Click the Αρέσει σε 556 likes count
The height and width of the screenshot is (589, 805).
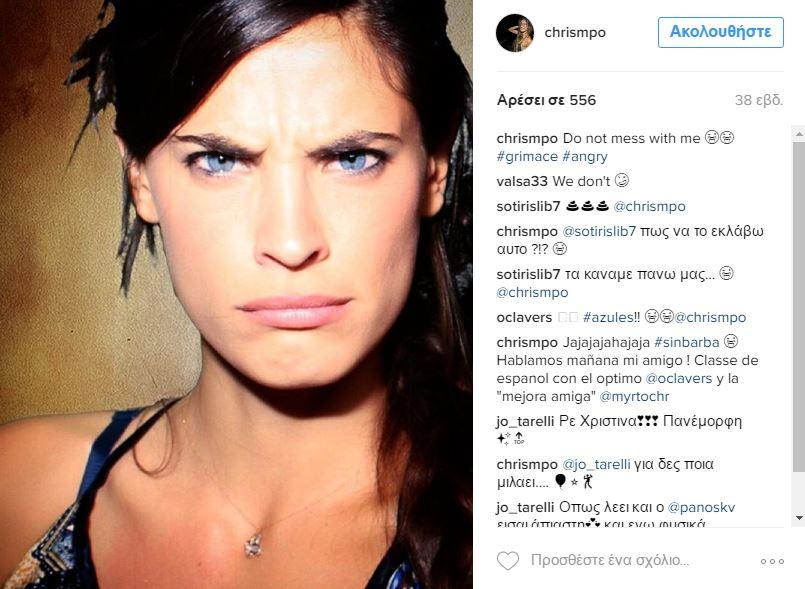(x=546, y=100)
